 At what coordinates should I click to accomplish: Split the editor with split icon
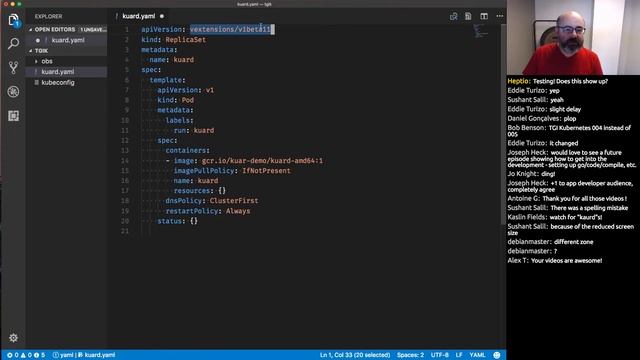(484, 16)
